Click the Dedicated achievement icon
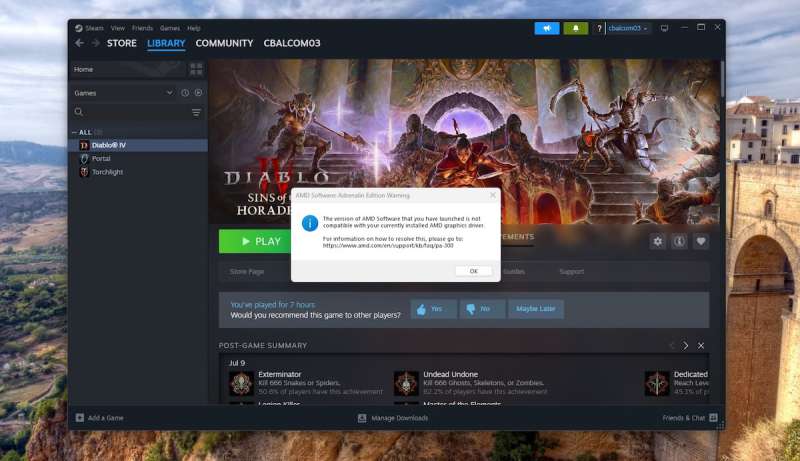 657,383
